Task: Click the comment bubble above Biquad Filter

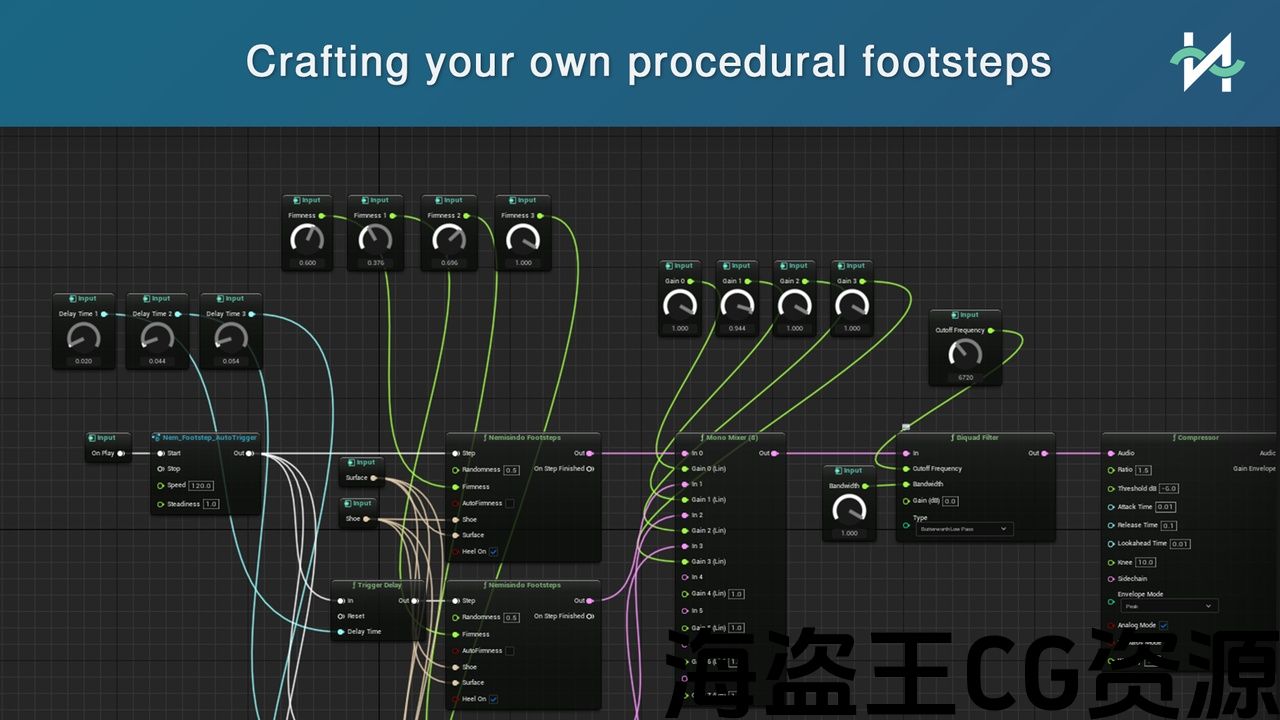Action: (x=906, y=427)
